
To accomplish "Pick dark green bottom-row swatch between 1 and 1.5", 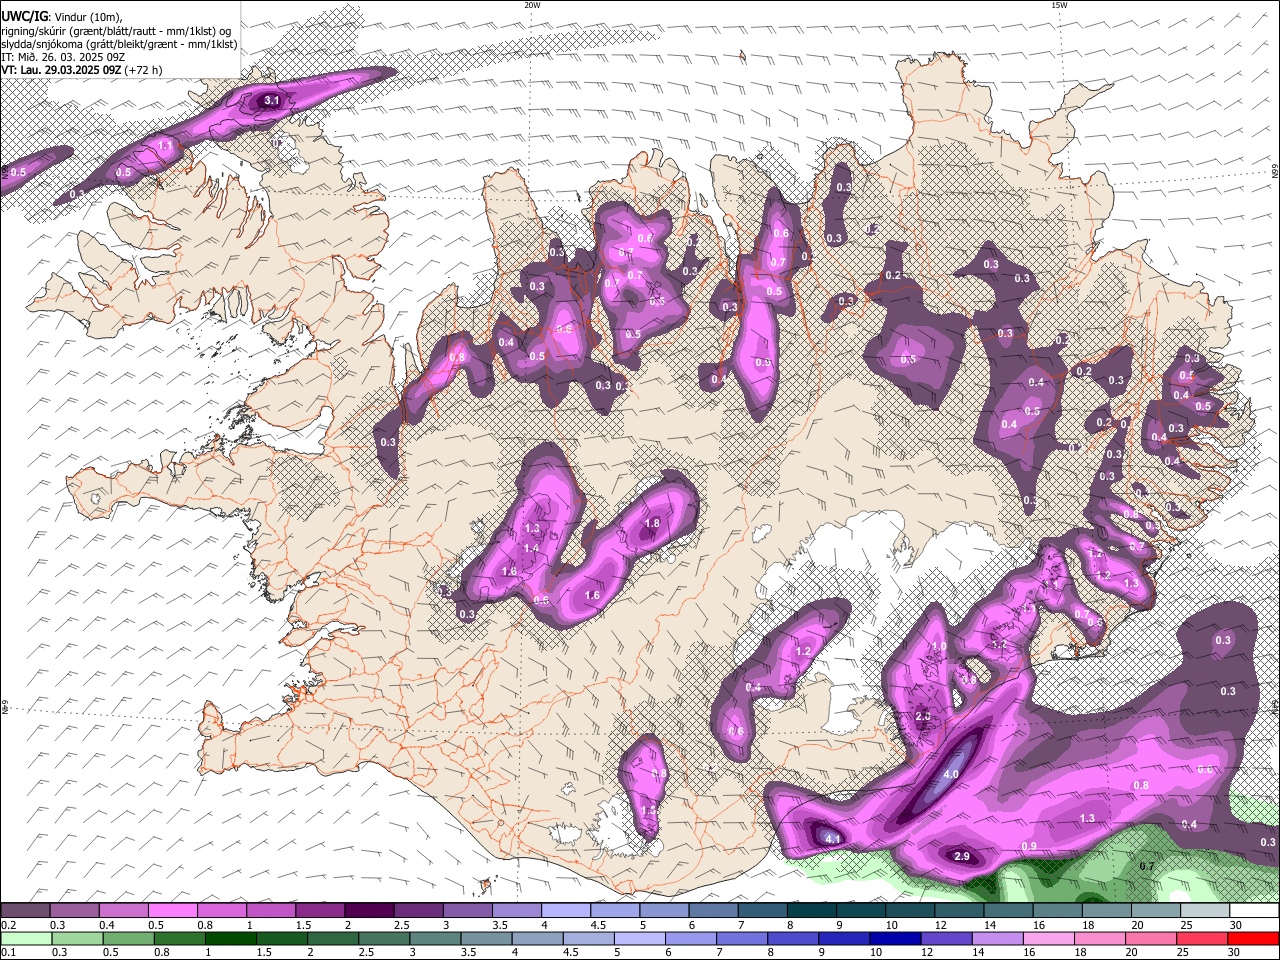I will (x=230, y=938).
